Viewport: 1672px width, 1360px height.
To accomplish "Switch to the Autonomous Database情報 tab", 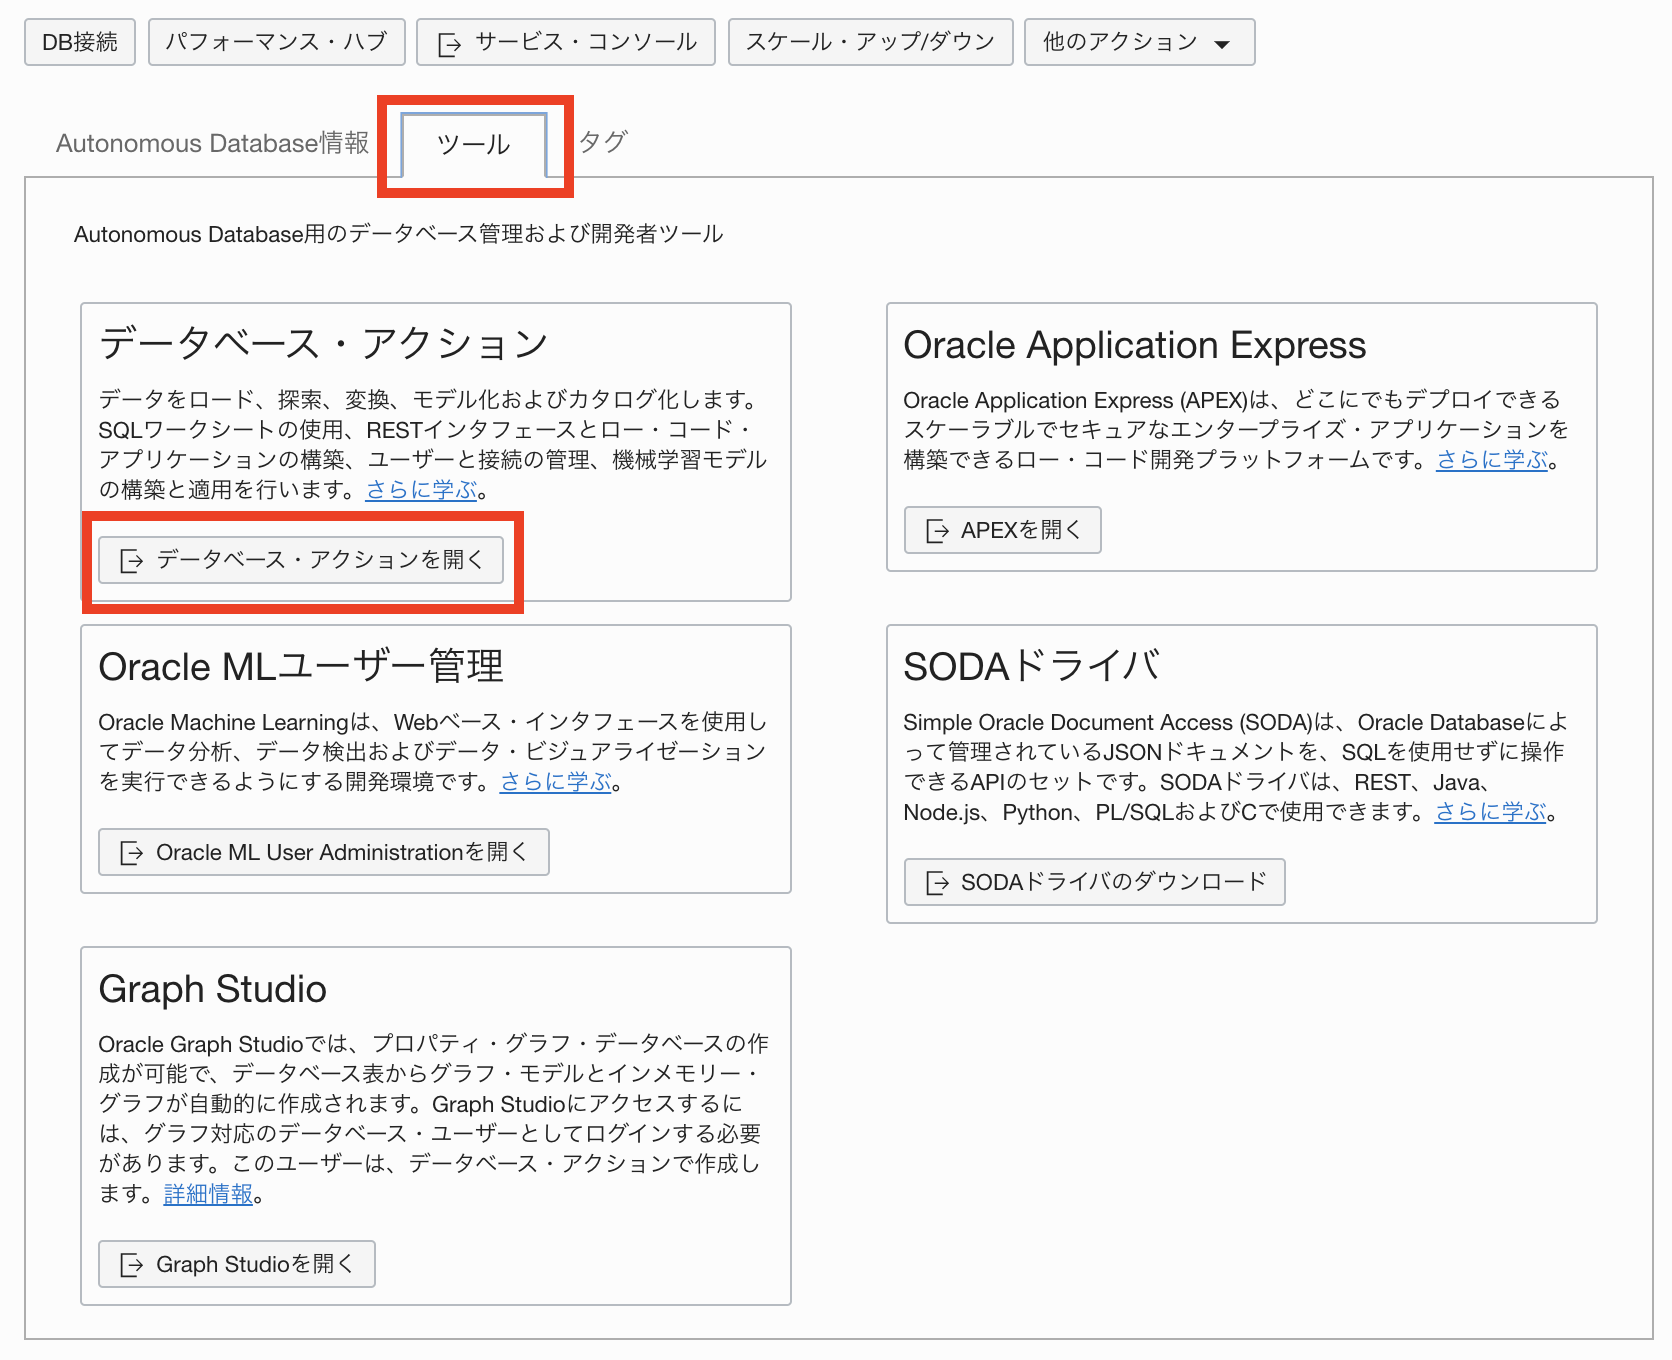I will pos(212,144).
